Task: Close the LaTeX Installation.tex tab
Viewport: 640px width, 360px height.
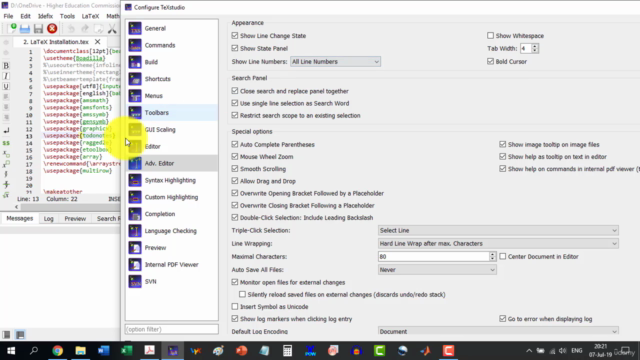Action: click(x=98, y=42)
